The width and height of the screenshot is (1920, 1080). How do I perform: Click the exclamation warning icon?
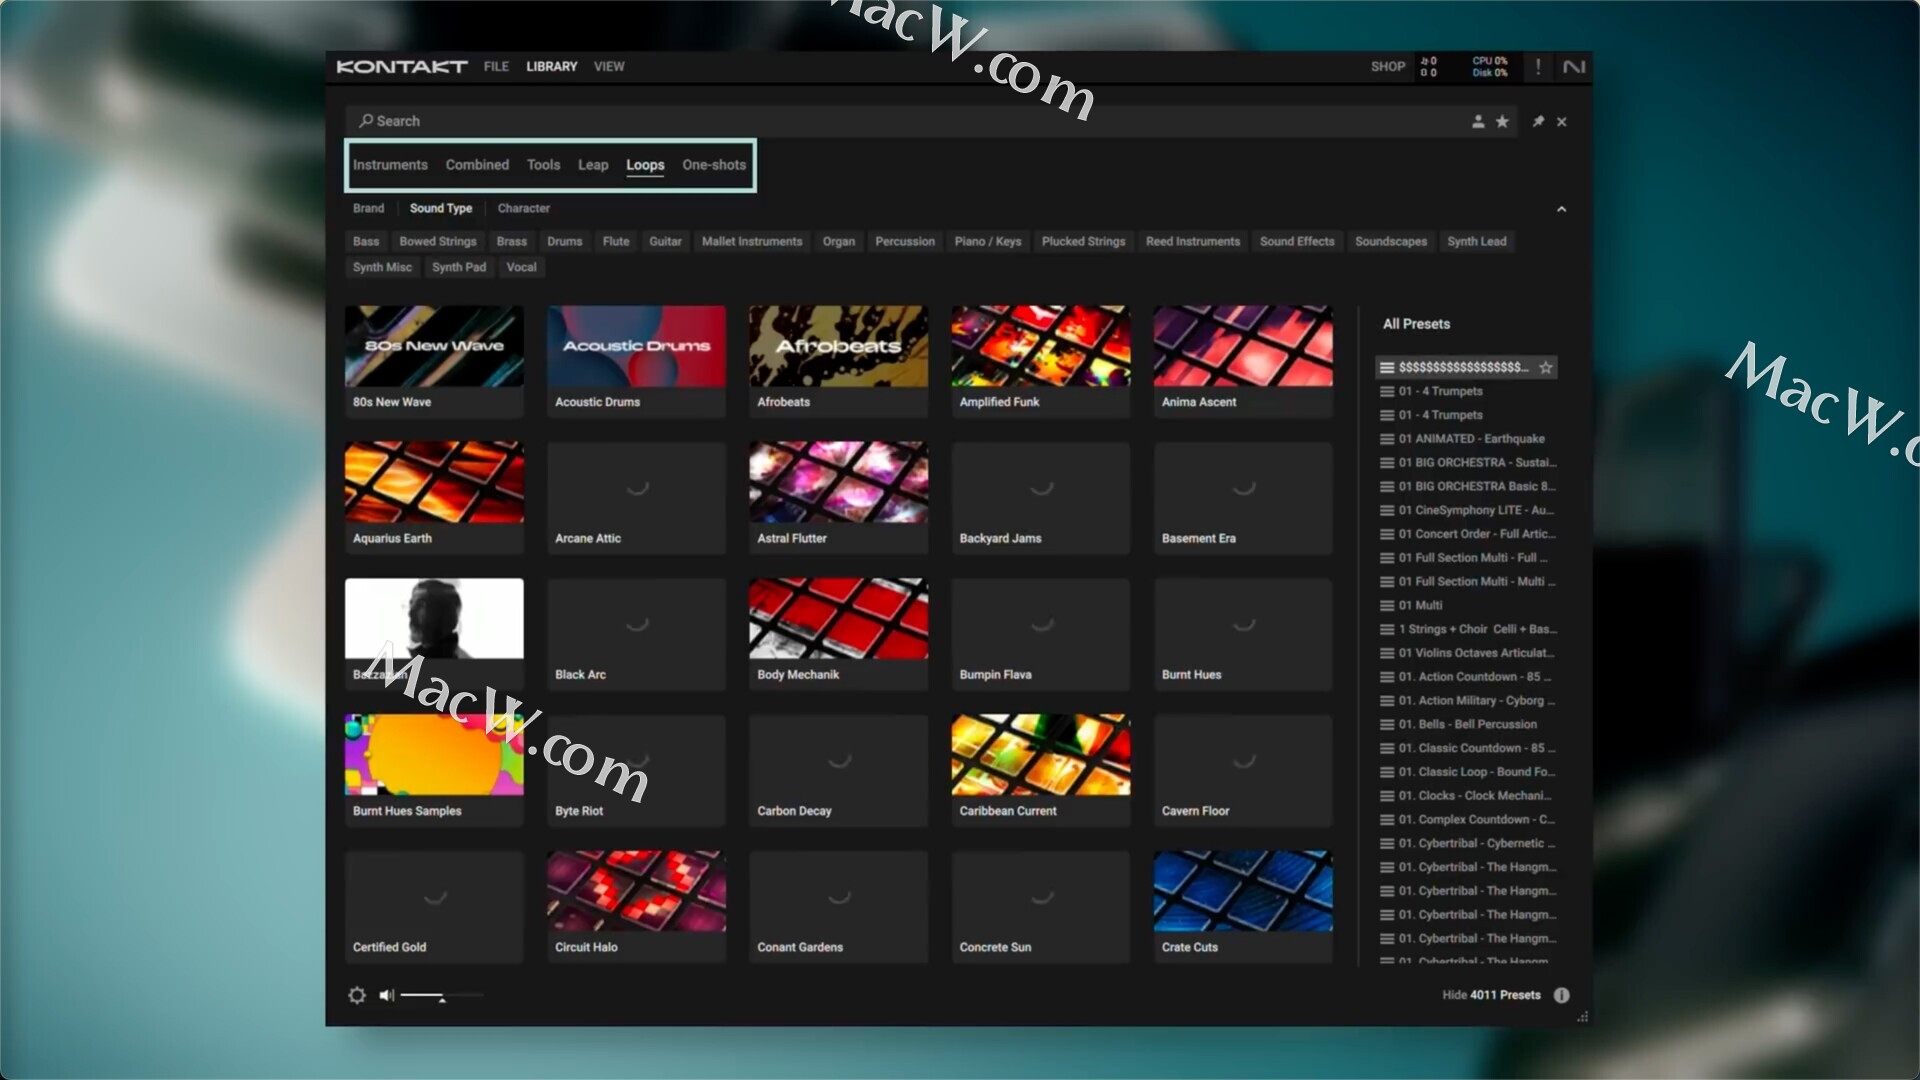1538,66
